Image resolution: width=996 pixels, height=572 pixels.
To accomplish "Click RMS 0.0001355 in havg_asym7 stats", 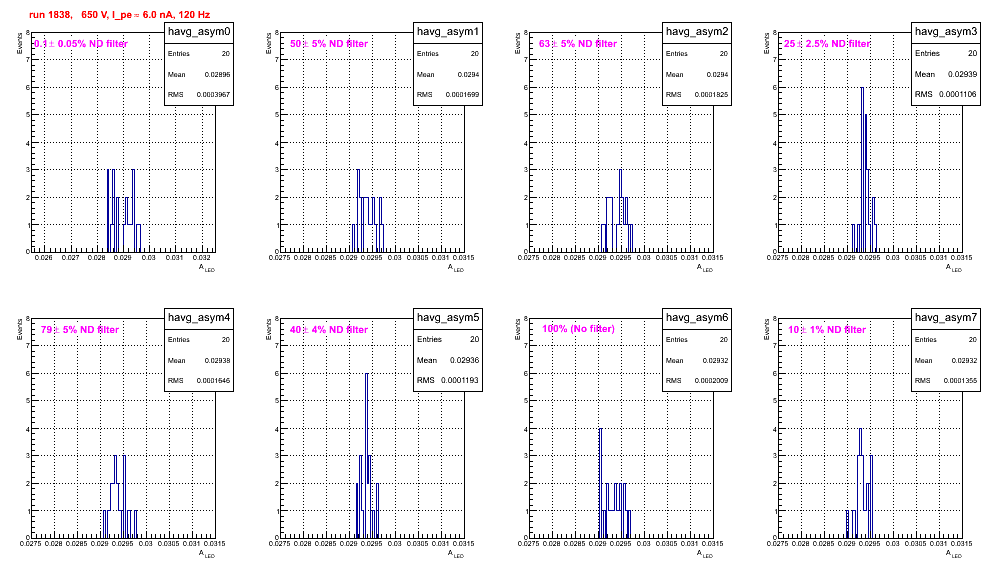I will (x=946, y=381).
